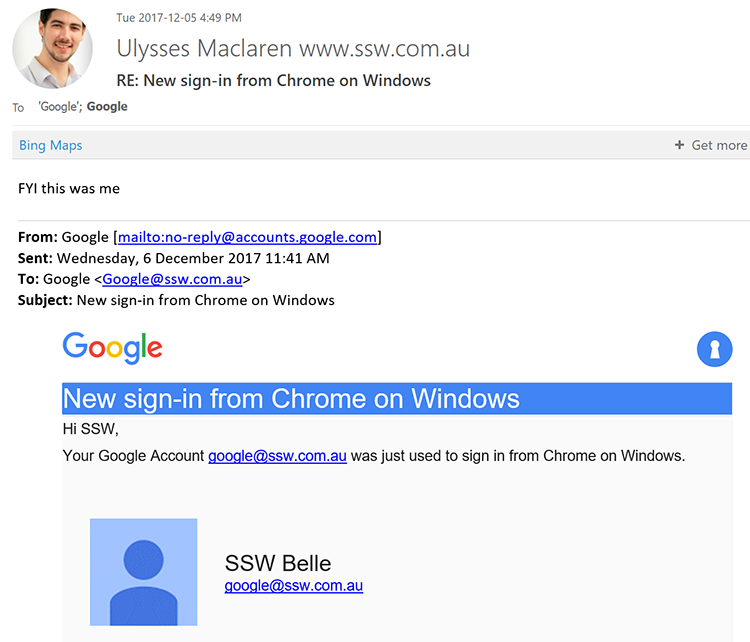
Task: Click the Tue 2017-12-05 timestamp
Action: pyautogui.click(x=178, y=18)
